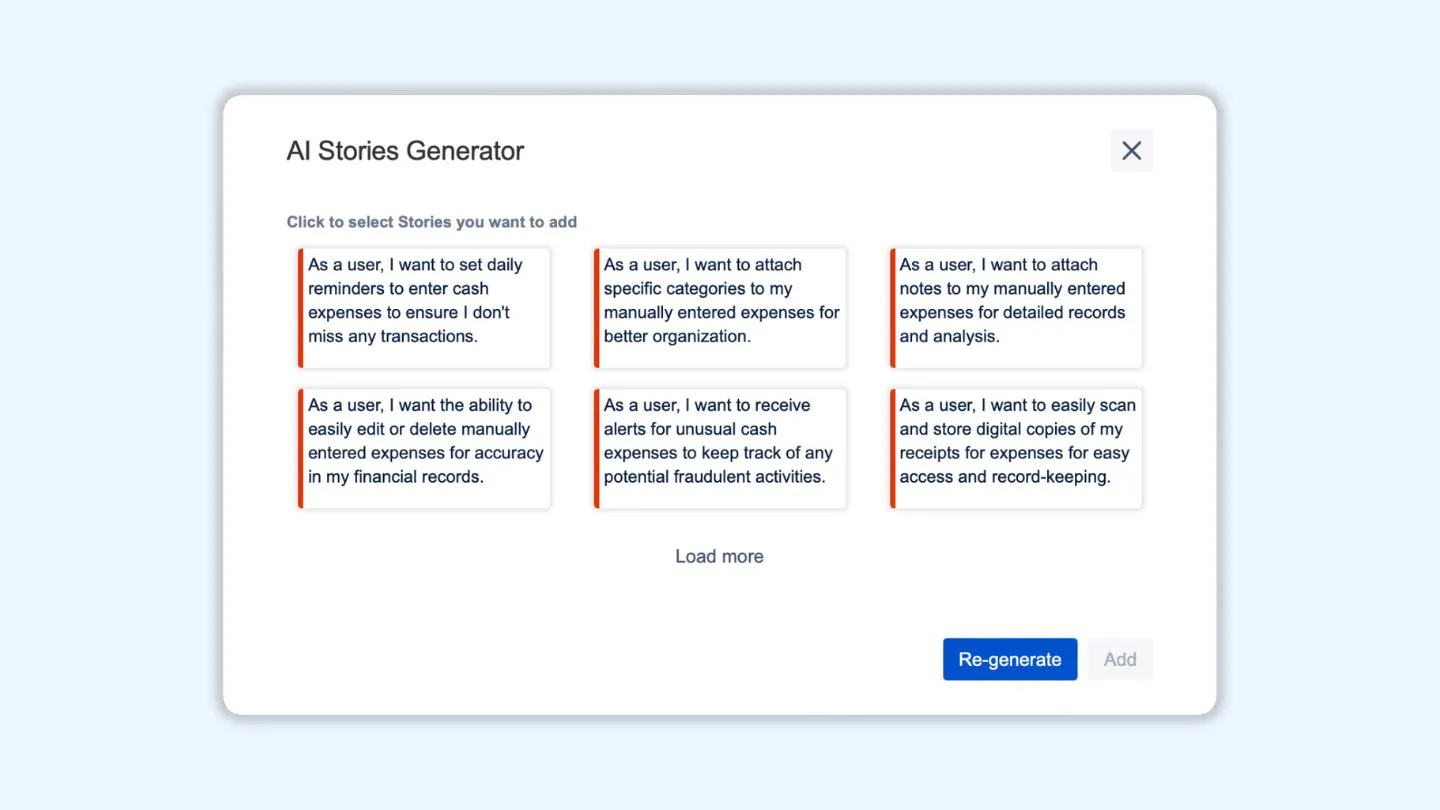This screenshot has height=810, width=1440.
Task: Select the scan and store receipts story card
Action: point(1016,448)
